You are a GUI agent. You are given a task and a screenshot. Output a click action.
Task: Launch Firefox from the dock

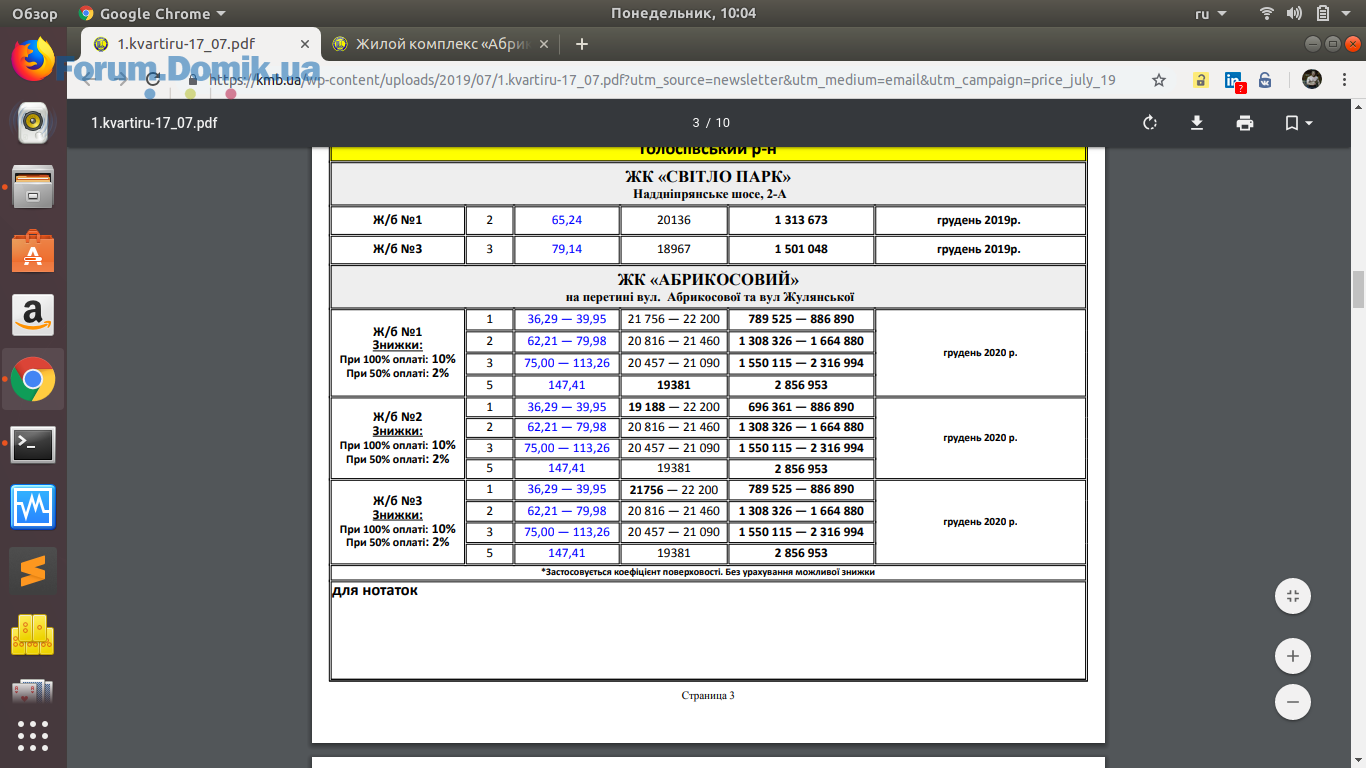[x=33, y=59]
